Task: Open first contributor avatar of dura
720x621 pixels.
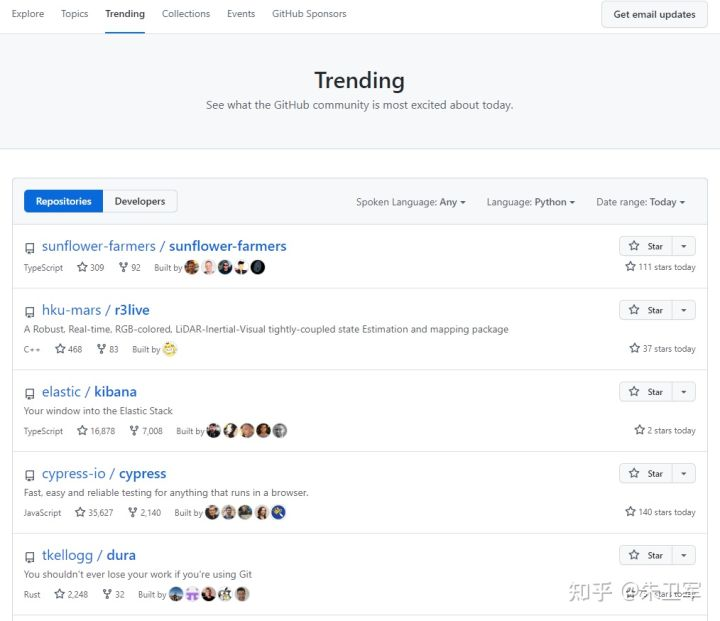Action: pyautogui.click(x=176, y=594)
